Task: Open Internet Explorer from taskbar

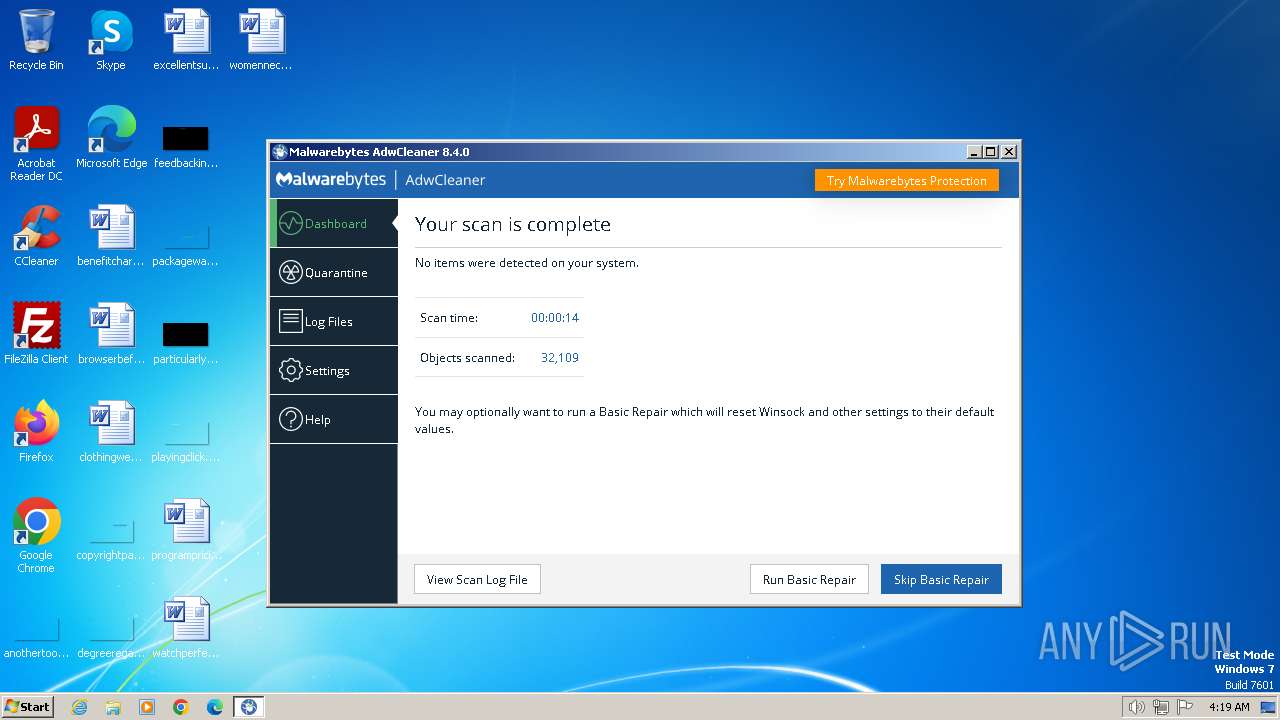Action: 79,707
